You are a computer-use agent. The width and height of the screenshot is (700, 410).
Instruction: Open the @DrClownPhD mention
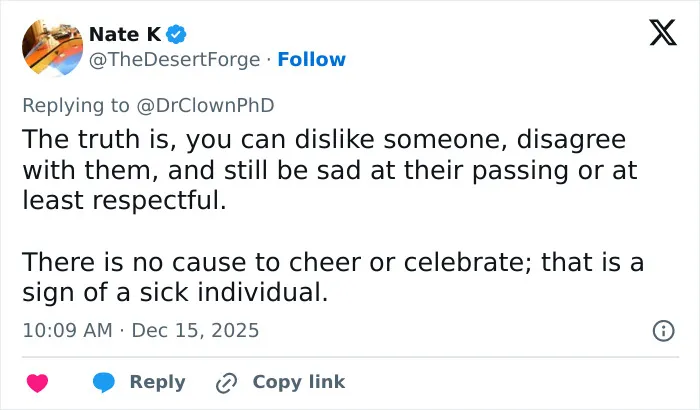(x=205, y=106)
